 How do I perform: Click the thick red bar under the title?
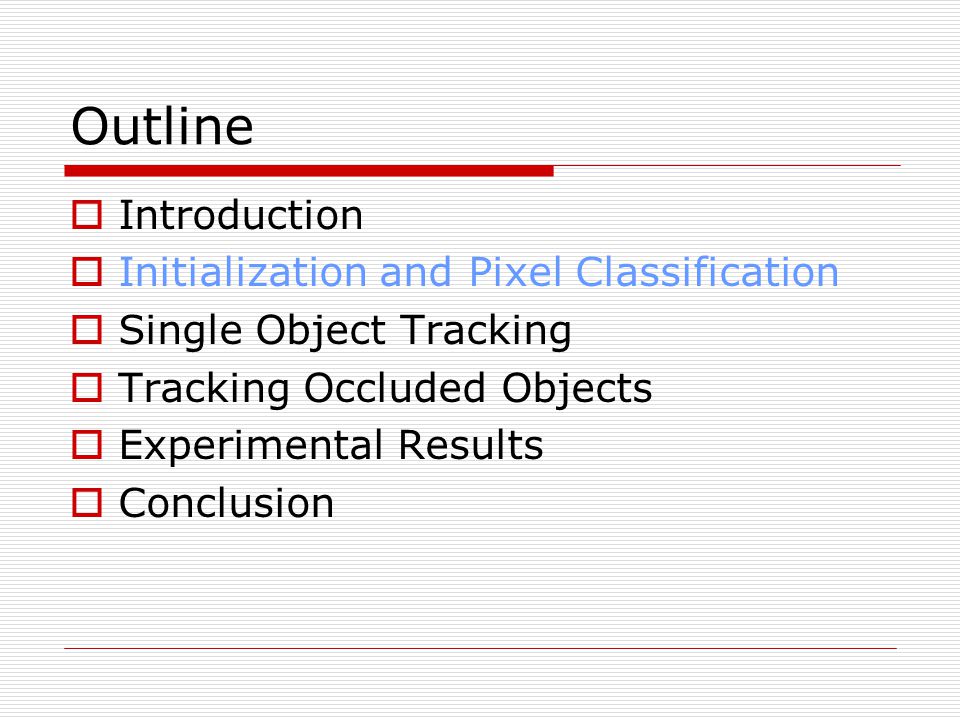click(x=309, y=171)
